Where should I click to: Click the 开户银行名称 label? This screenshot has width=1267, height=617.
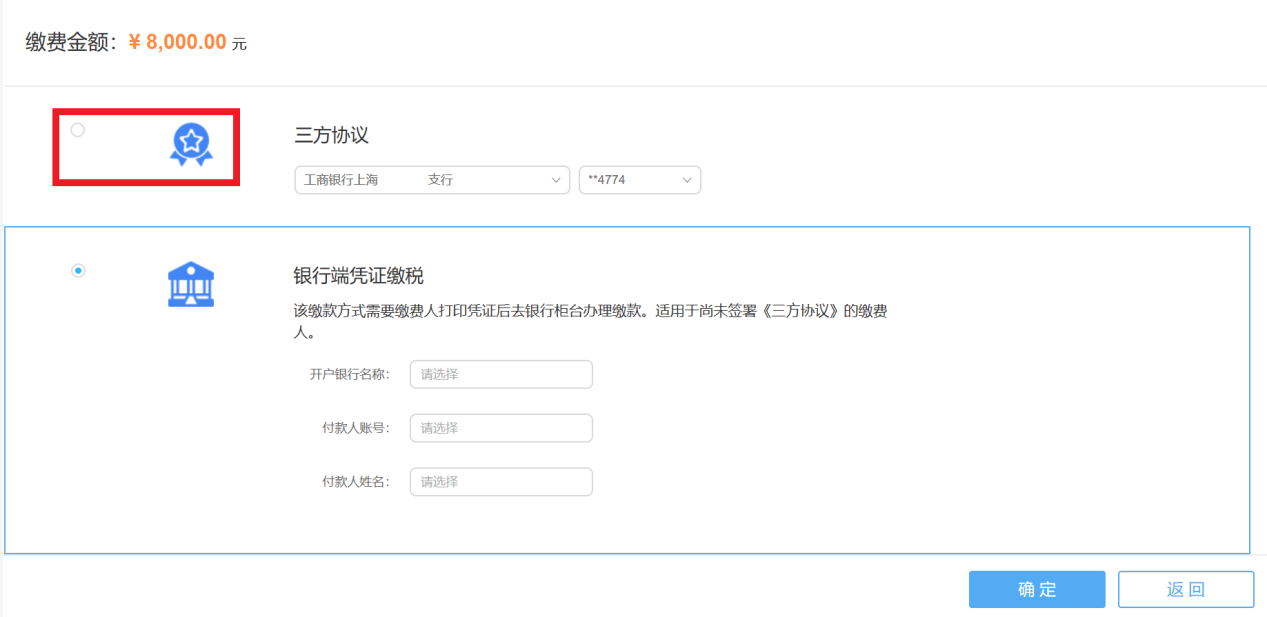click(349, 375)
